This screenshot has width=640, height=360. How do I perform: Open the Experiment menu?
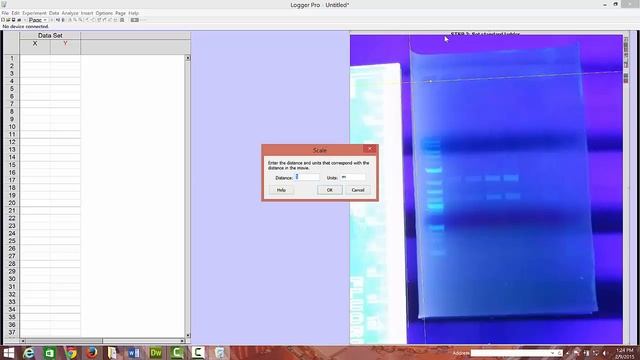34,13
